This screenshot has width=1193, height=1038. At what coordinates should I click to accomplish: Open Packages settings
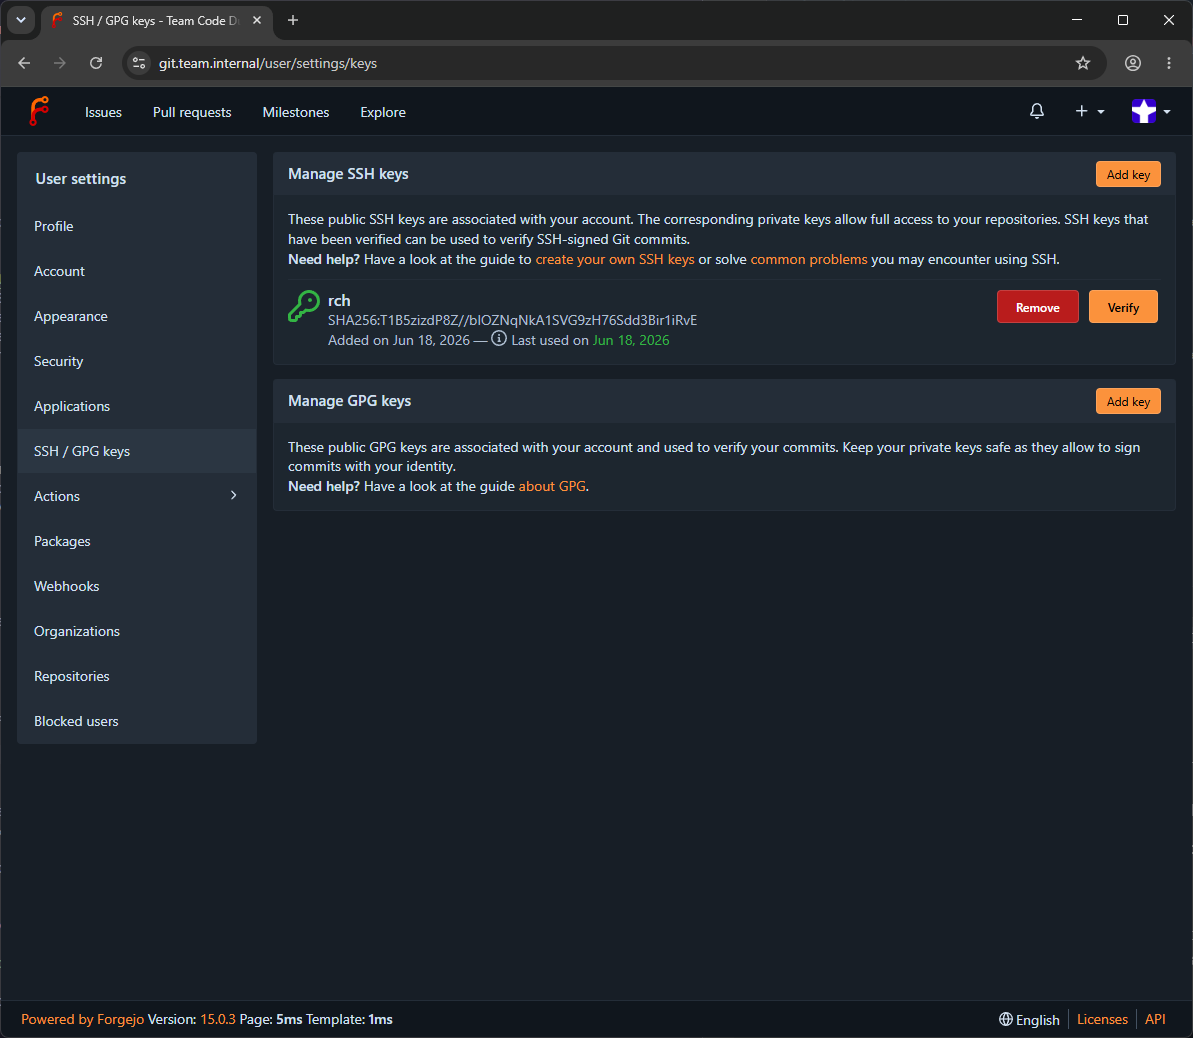[137, 541]
